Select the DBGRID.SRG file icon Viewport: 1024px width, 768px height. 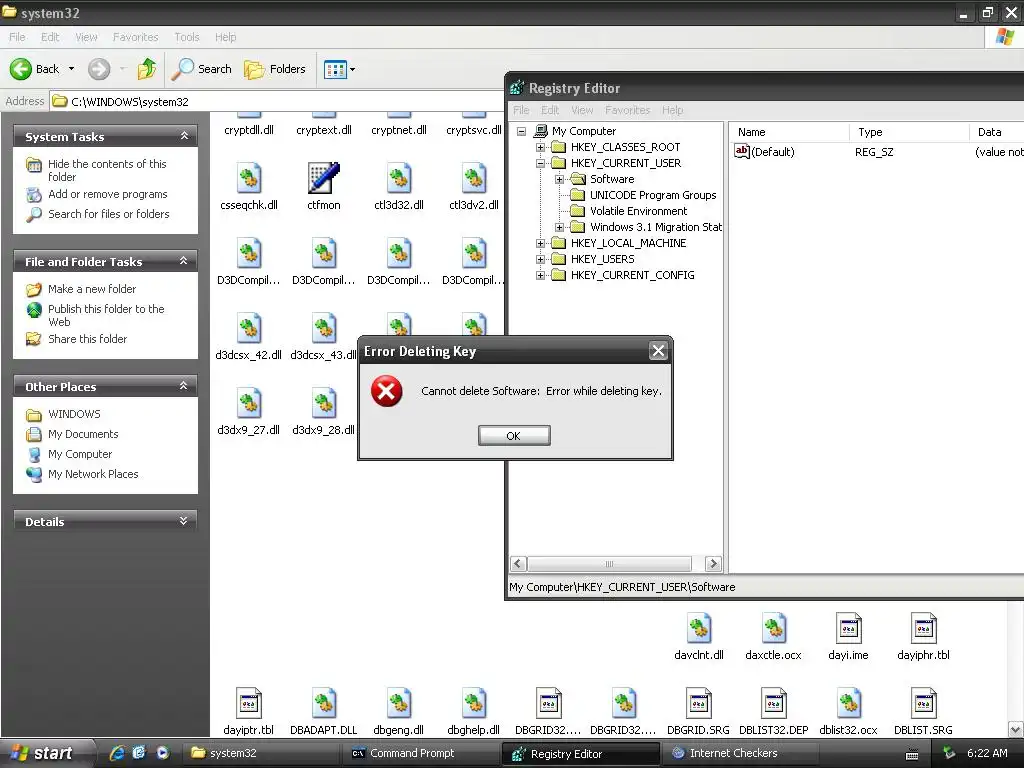pyautogui.click(x=699, y=704)
